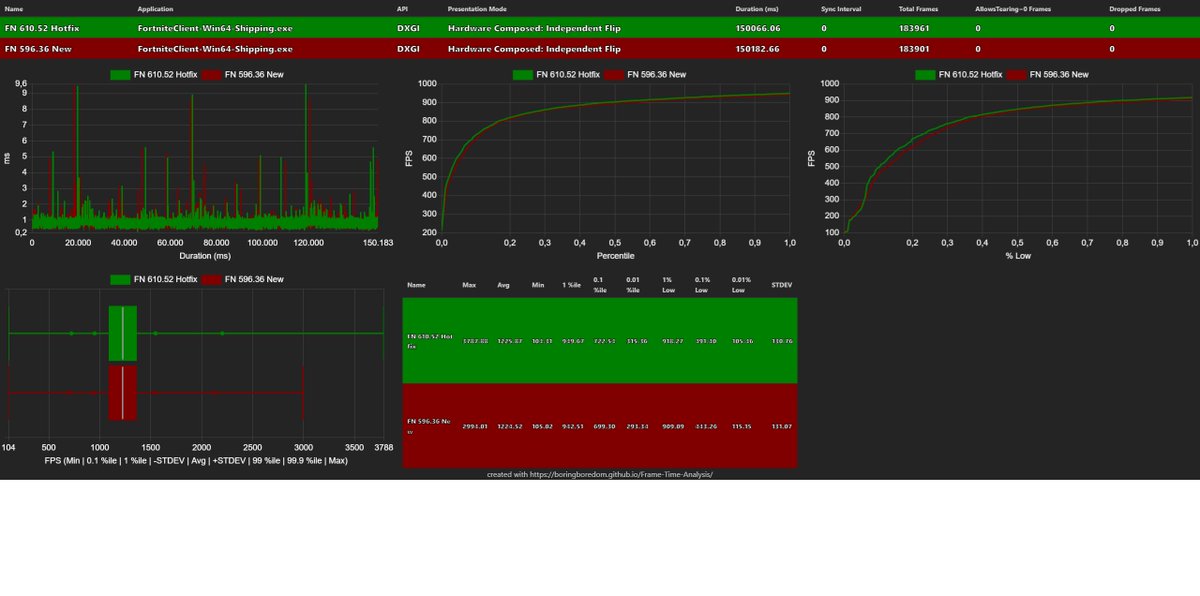Click the Avg header in the stats table
Image resolution: width=1200 pixels, height=596 pixels.
coord(503,285)
